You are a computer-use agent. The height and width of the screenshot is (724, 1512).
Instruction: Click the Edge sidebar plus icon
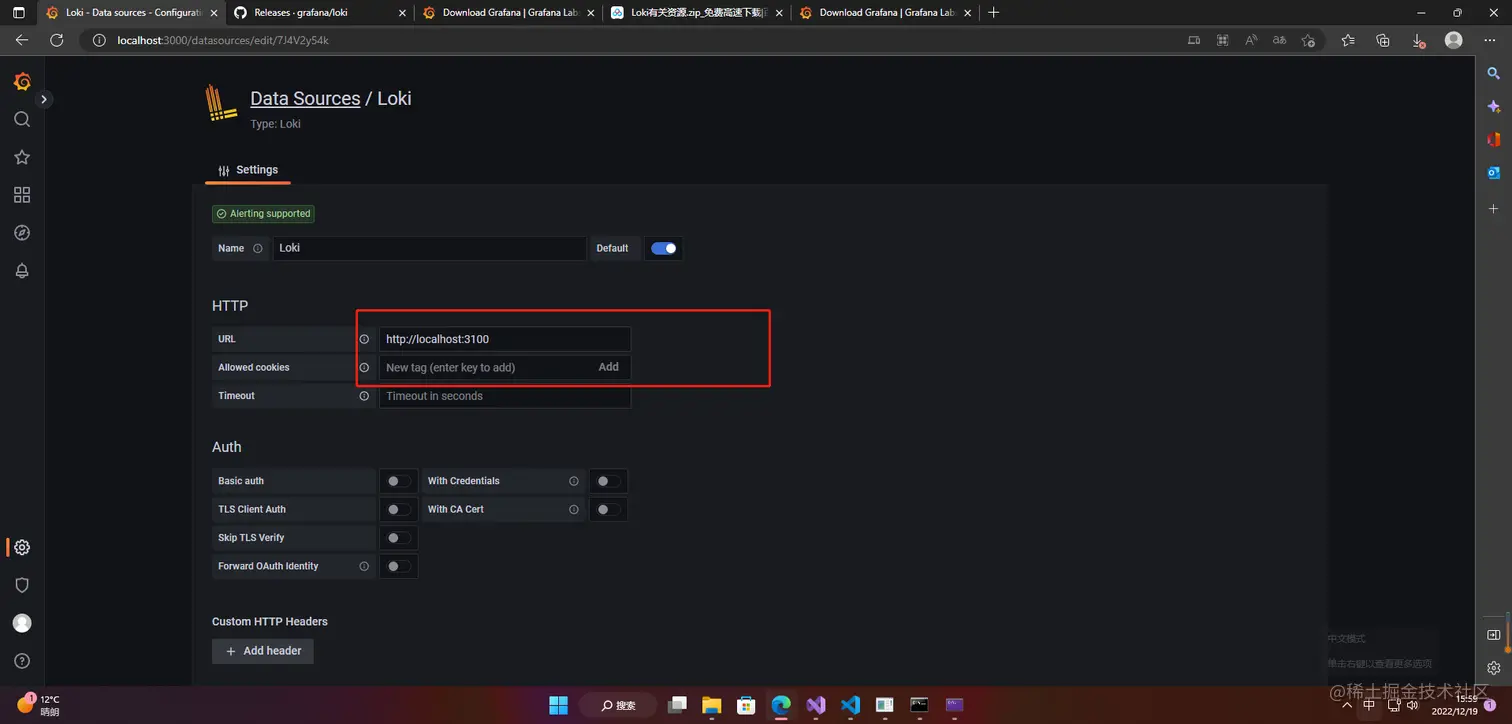click(x=1494, y=209)
